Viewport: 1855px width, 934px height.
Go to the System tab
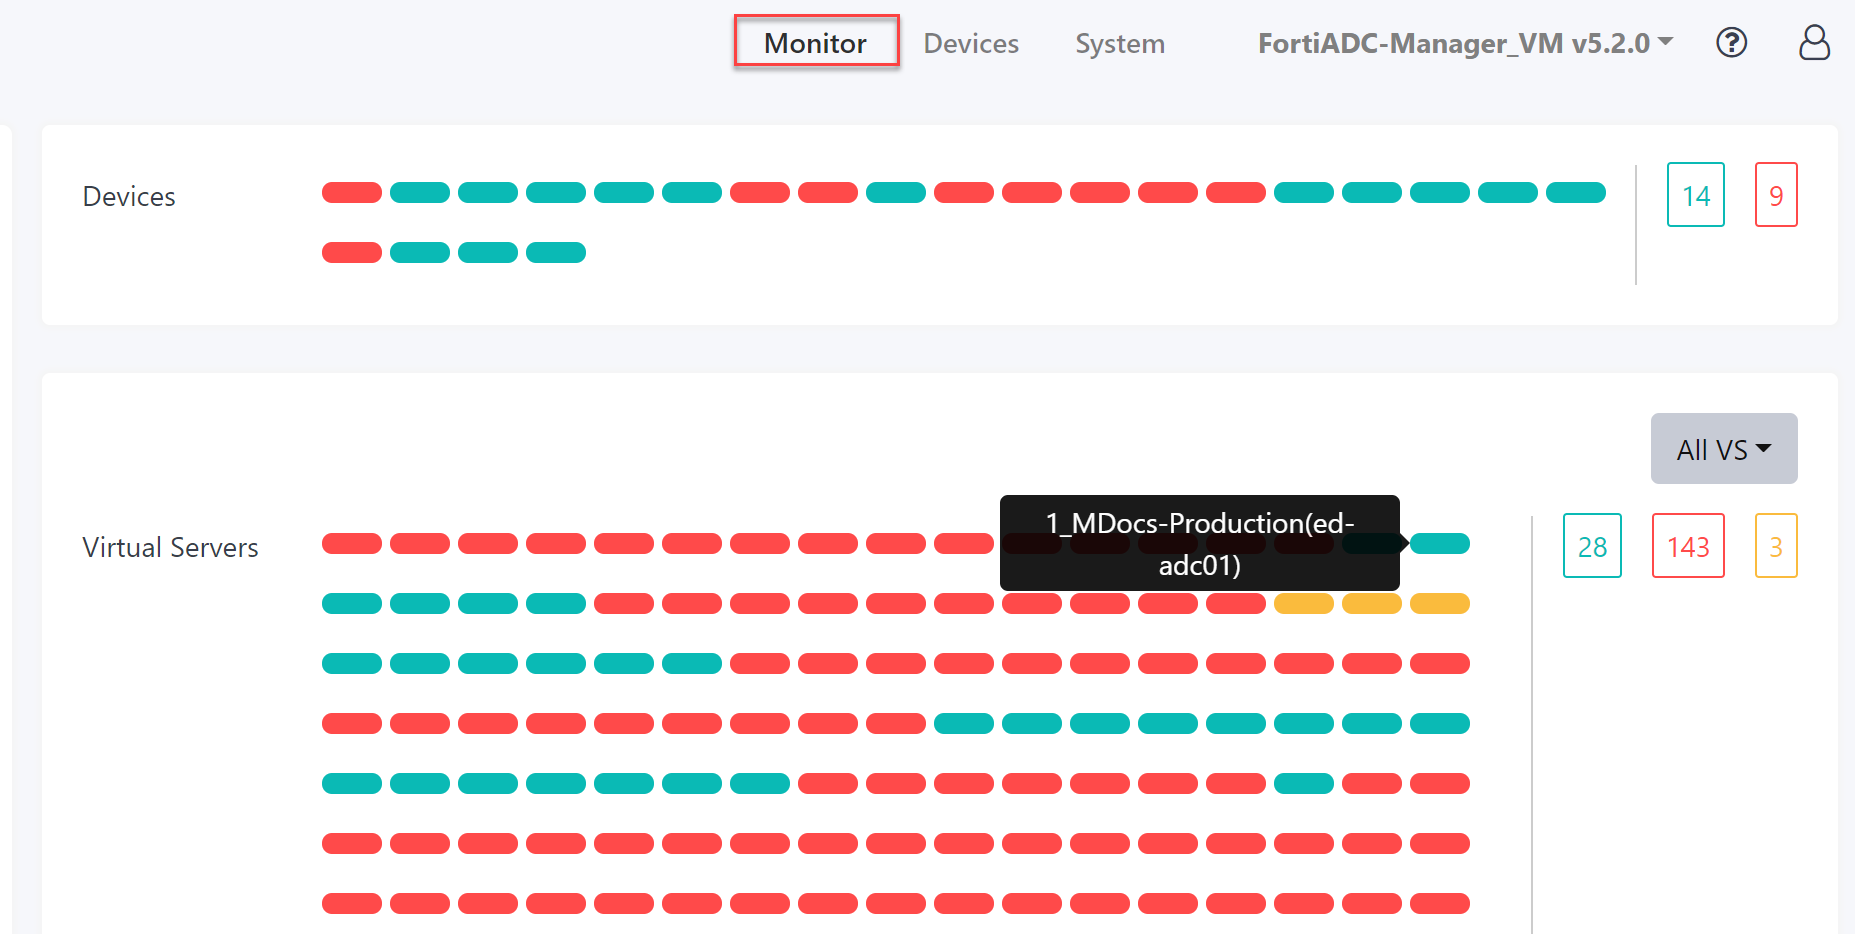[x=1119, y=43]
